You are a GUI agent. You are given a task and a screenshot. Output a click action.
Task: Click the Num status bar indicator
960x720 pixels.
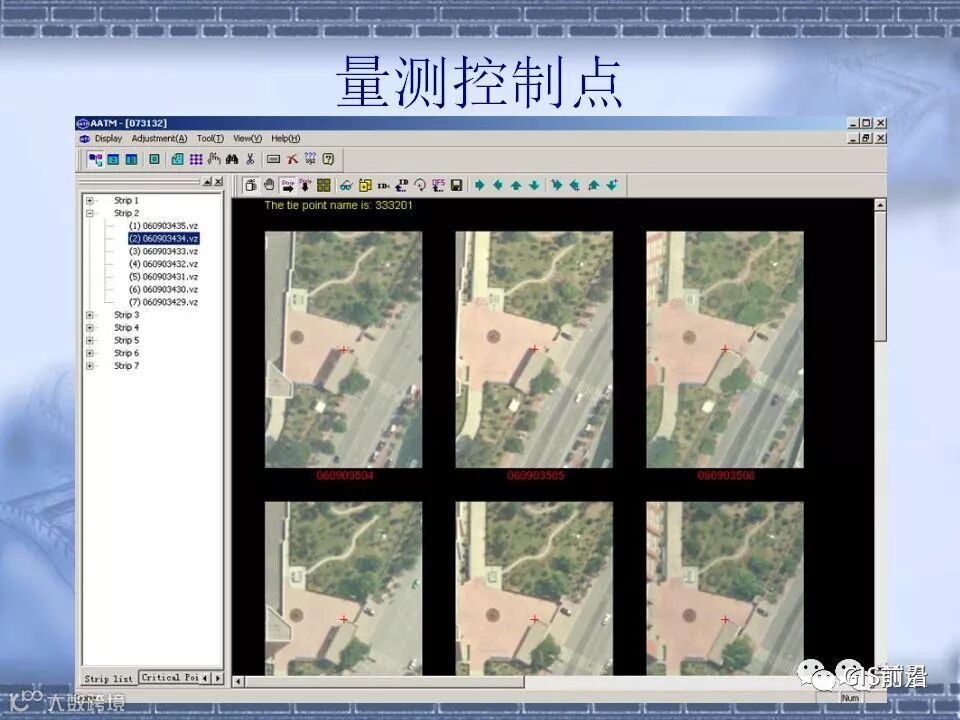pyautogui.click(x=850, y=698)
